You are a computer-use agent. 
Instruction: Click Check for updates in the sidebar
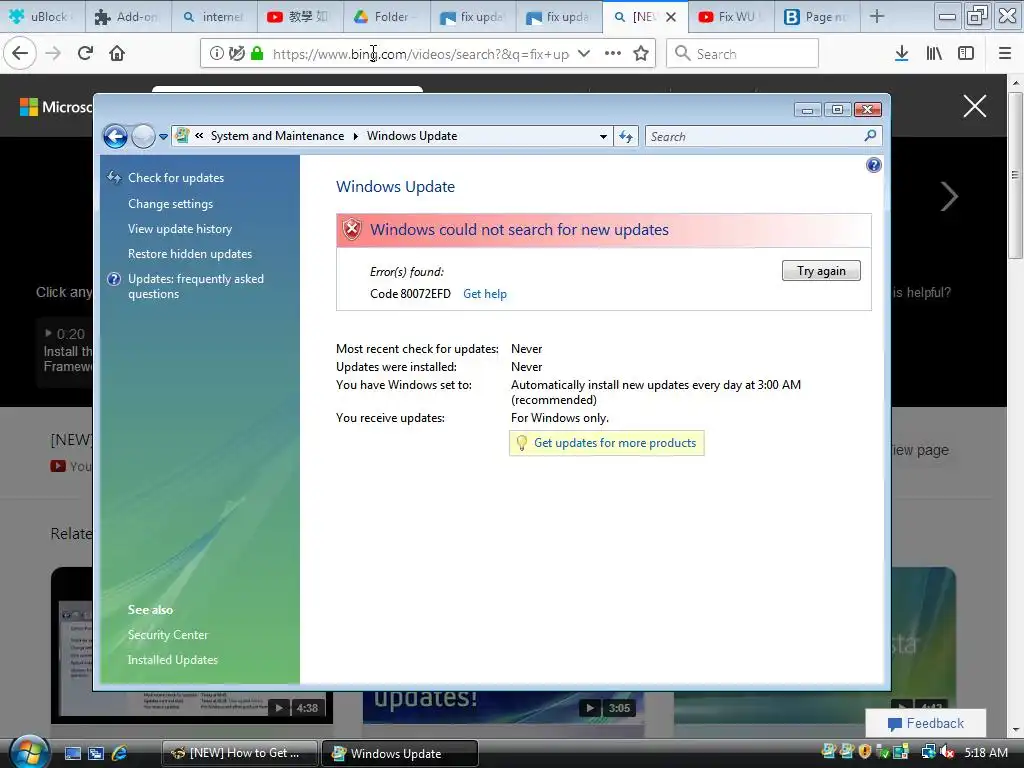(x=176, y=178)
